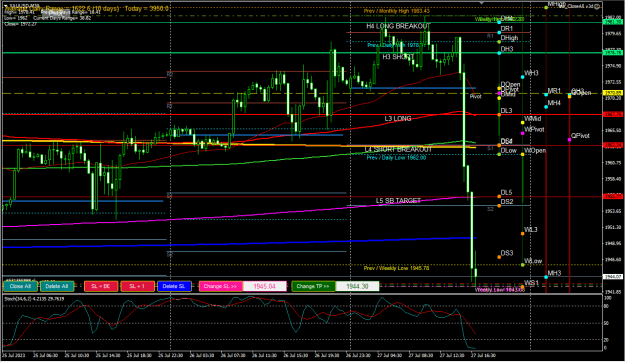Click the MR1 monthly marker dot
Viewport: 625px width, 362px height.
(546, 94)
